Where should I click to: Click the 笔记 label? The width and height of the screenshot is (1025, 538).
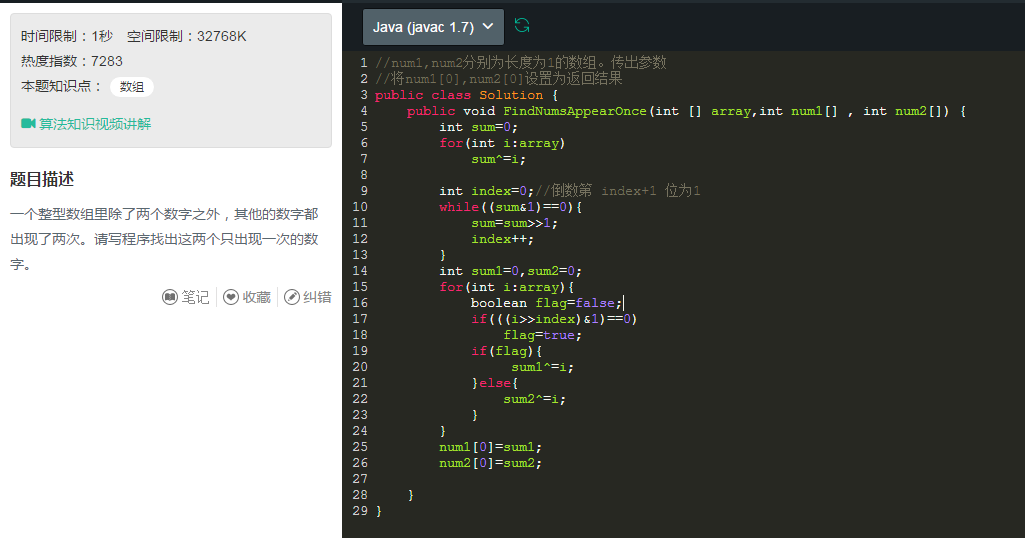coord(195,297)
